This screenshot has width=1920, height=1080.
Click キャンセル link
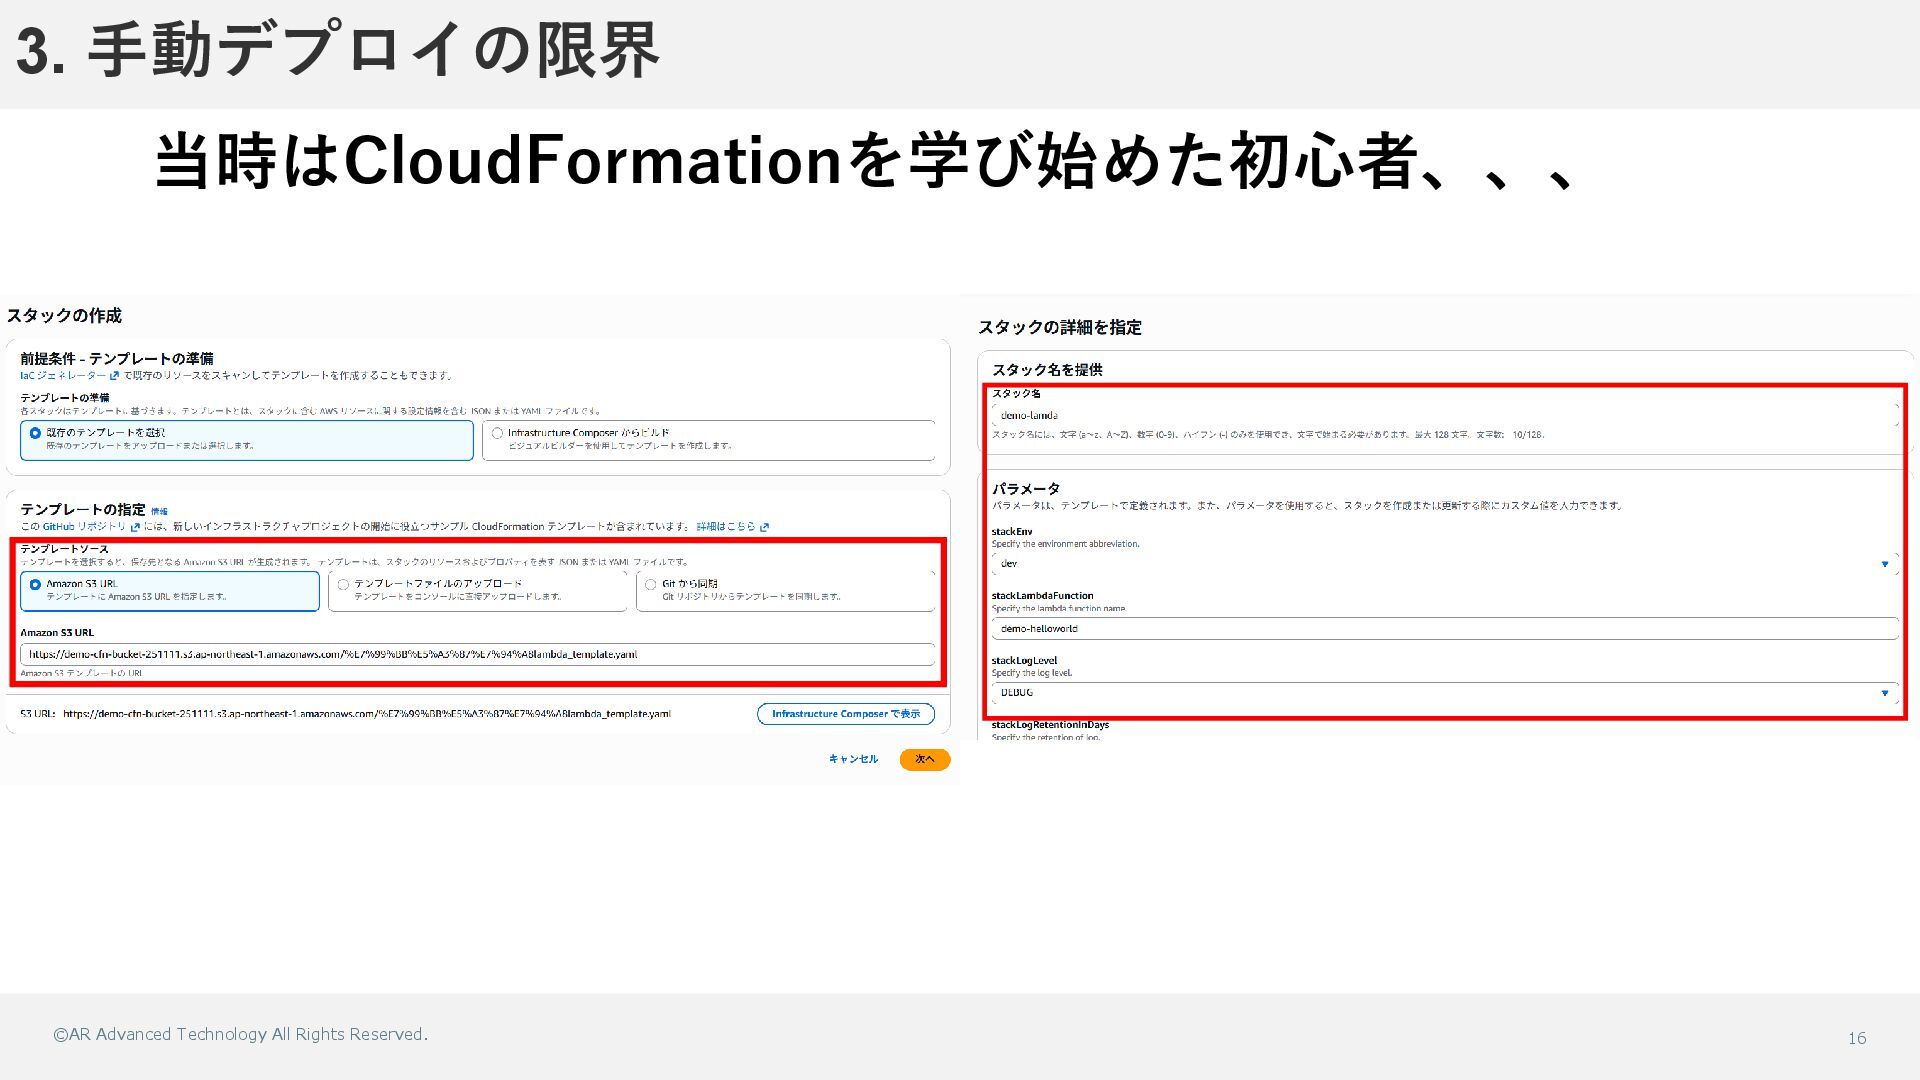(853, 759)
